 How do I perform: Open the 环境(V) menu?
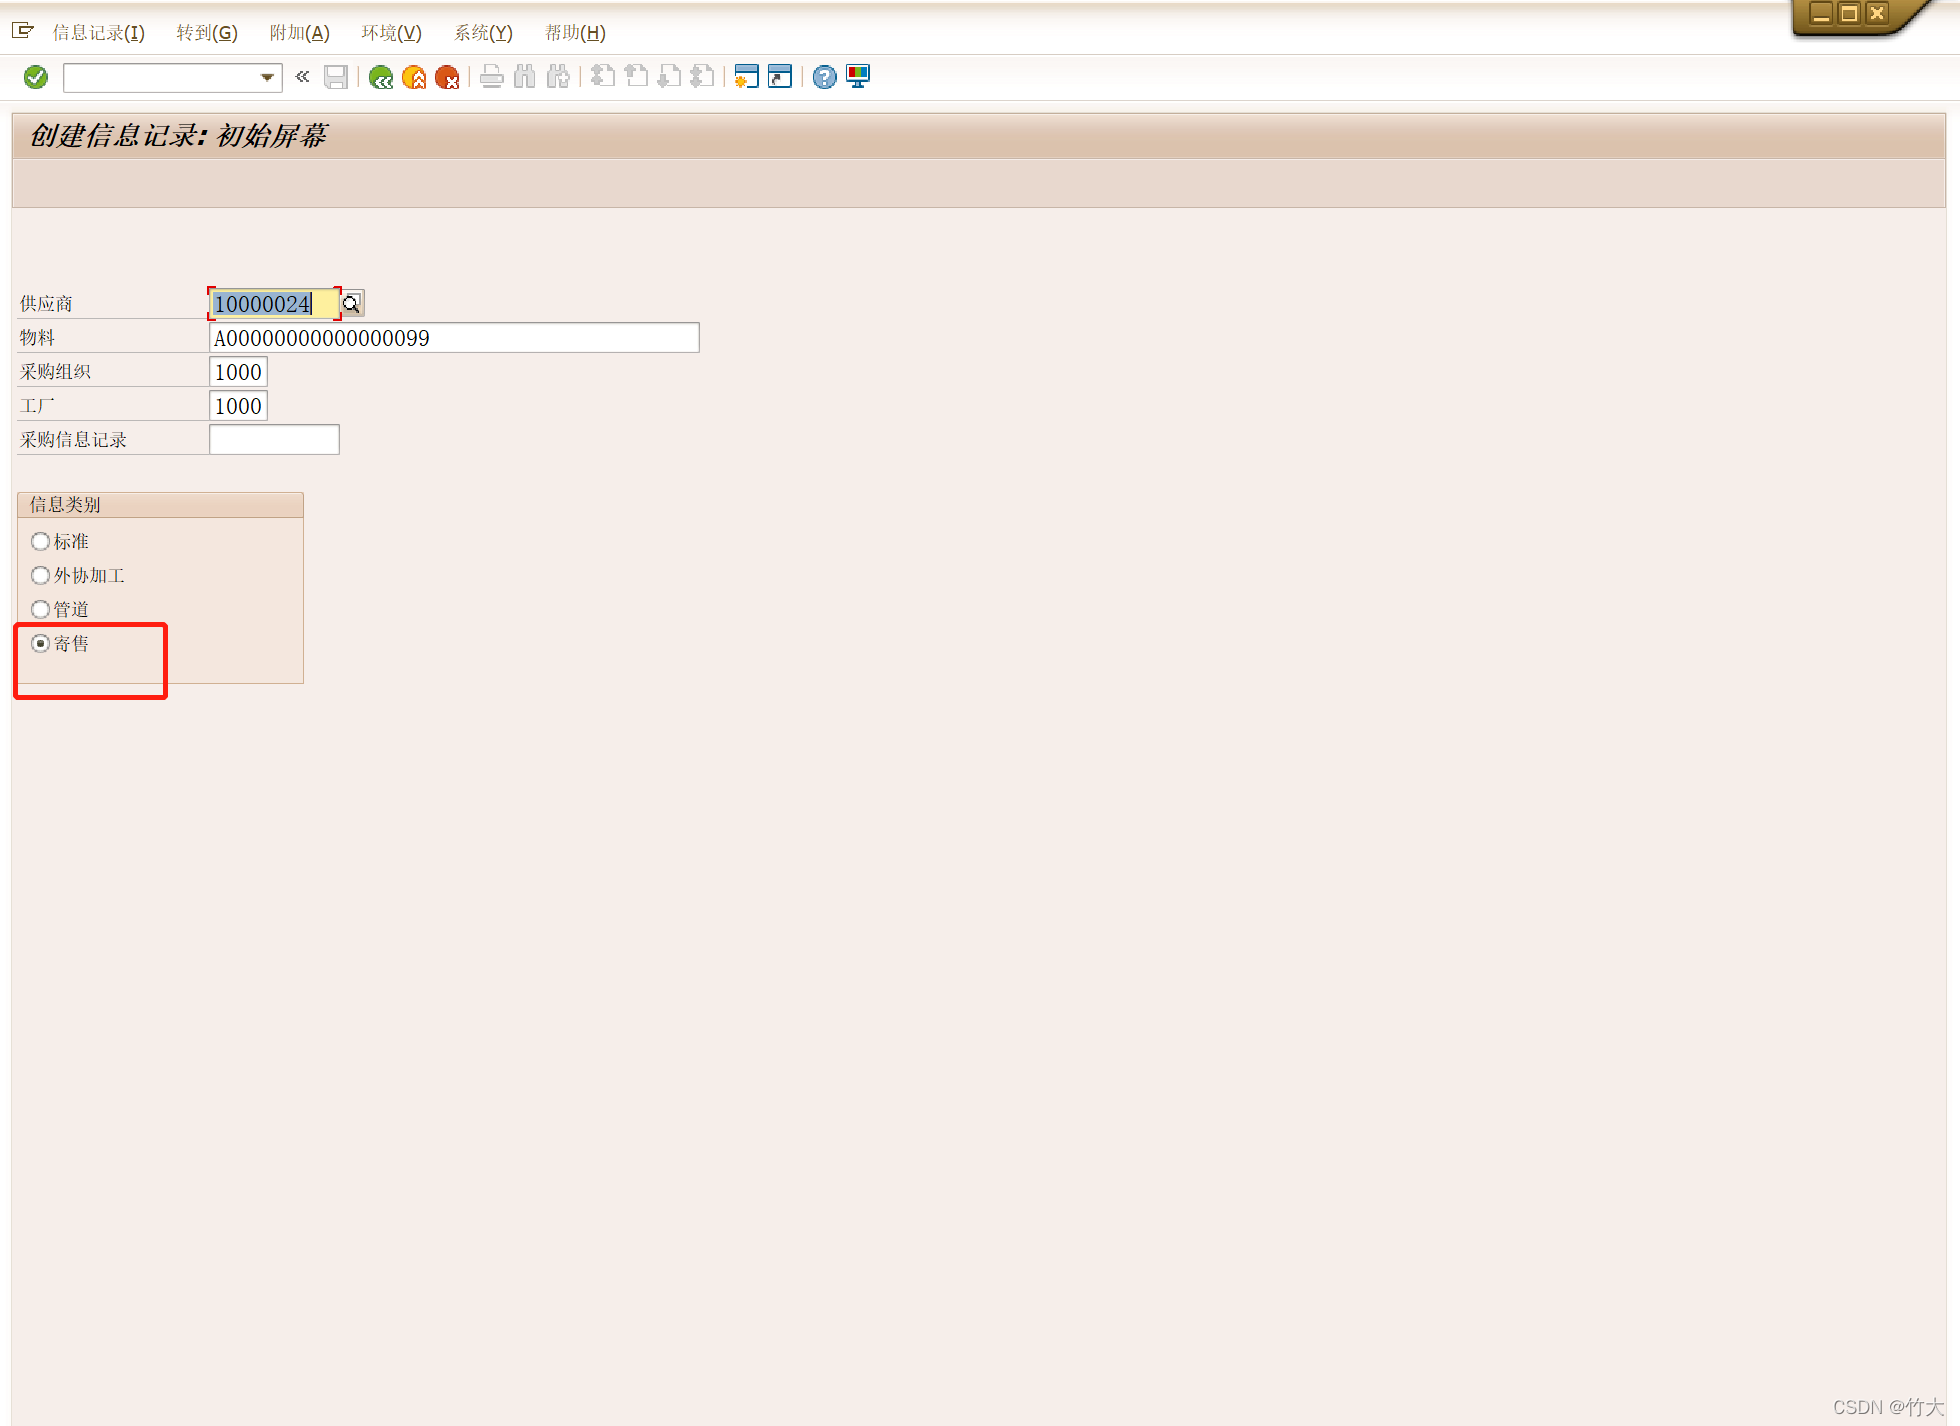pos(391,33)
